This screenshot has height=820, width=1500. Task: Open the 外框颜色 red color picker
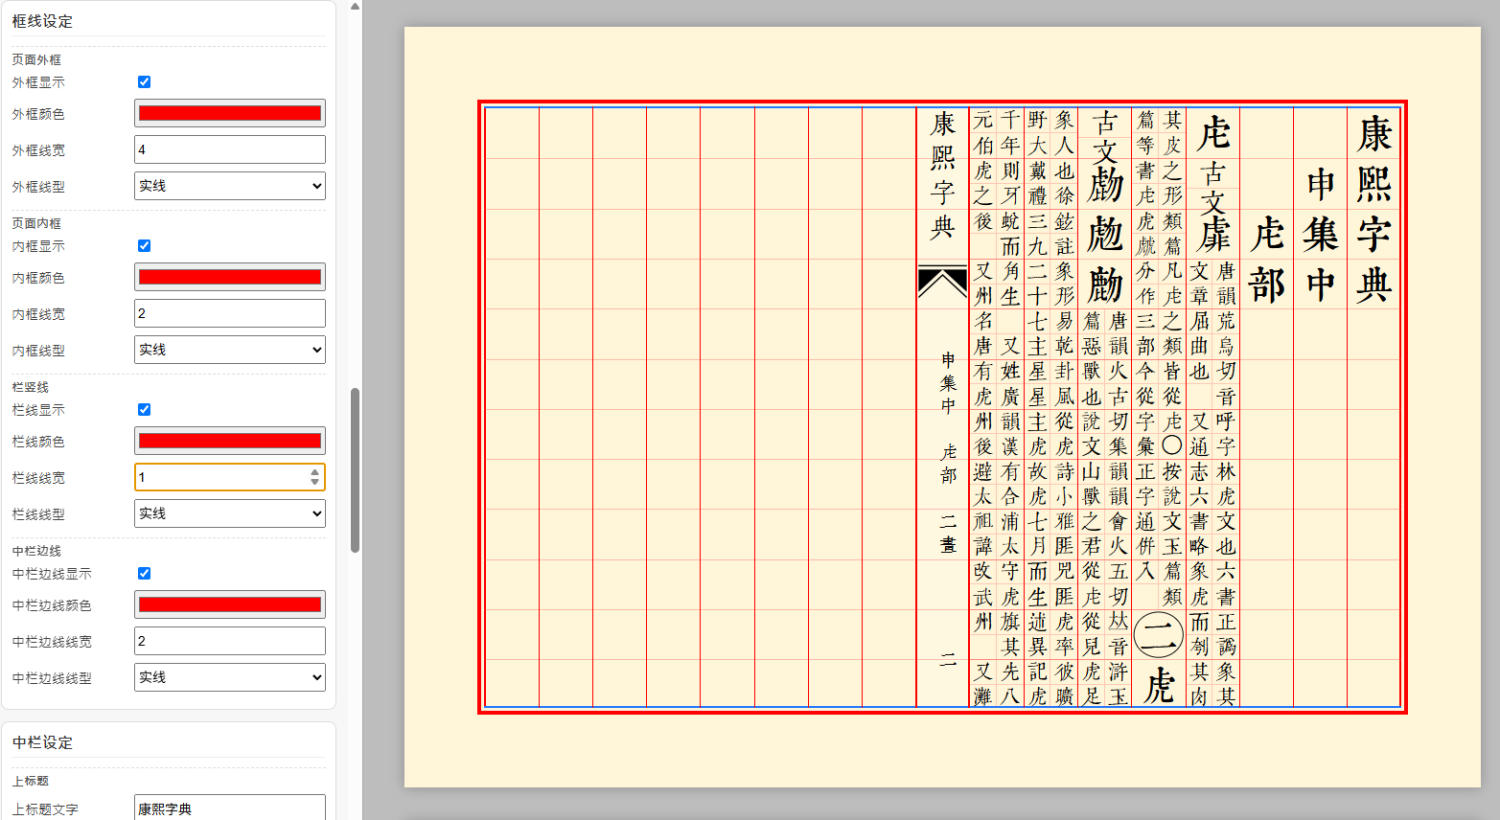tap(230, 114)
